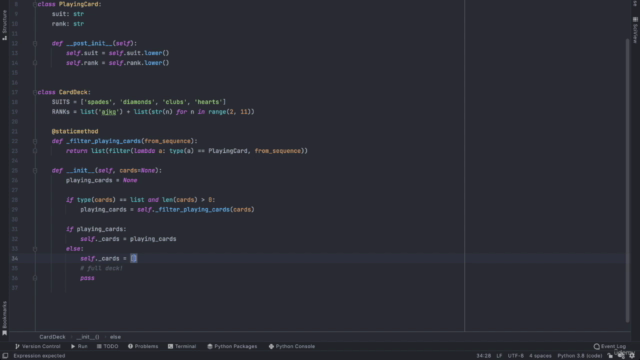Collapse the class CardDeck fold marker

[x=35, y=92]
